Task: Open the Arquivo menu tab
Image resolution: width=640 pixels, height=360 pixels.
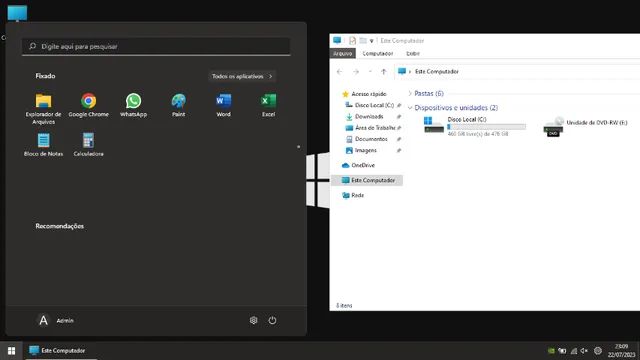Action: coord(342,53)
